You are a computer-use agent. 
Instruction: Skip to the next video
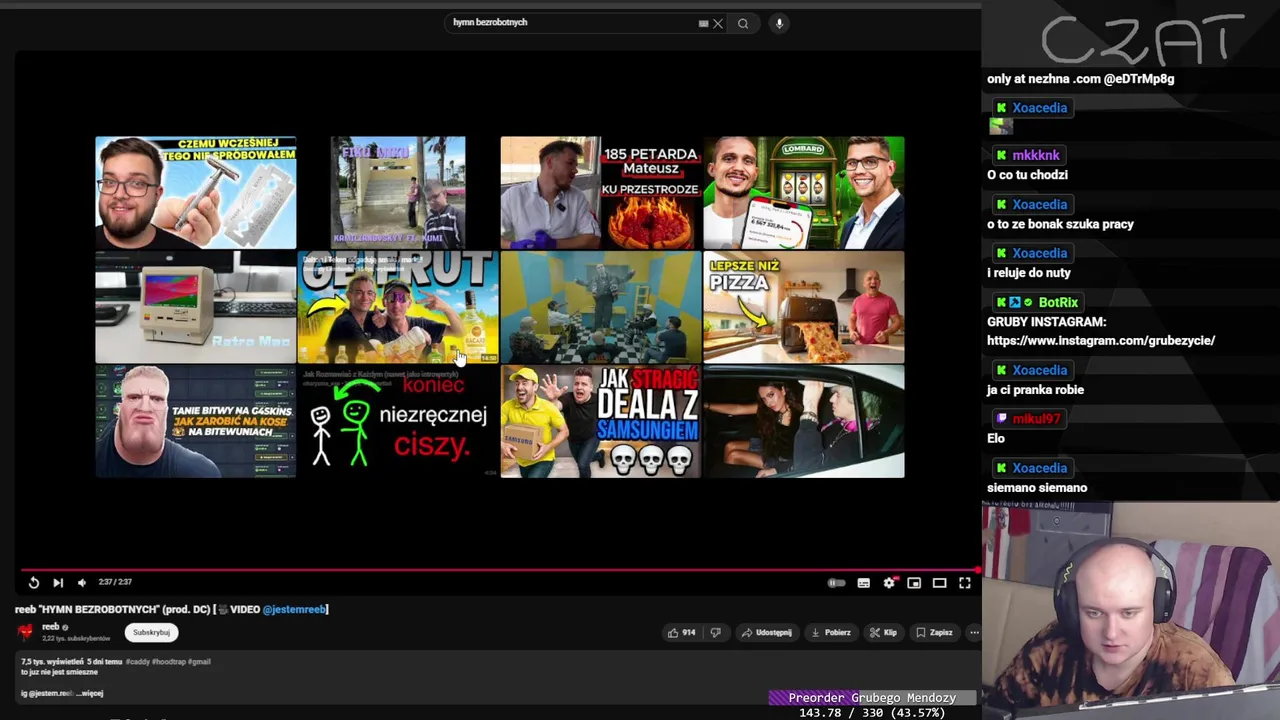[x=58, y=582]
